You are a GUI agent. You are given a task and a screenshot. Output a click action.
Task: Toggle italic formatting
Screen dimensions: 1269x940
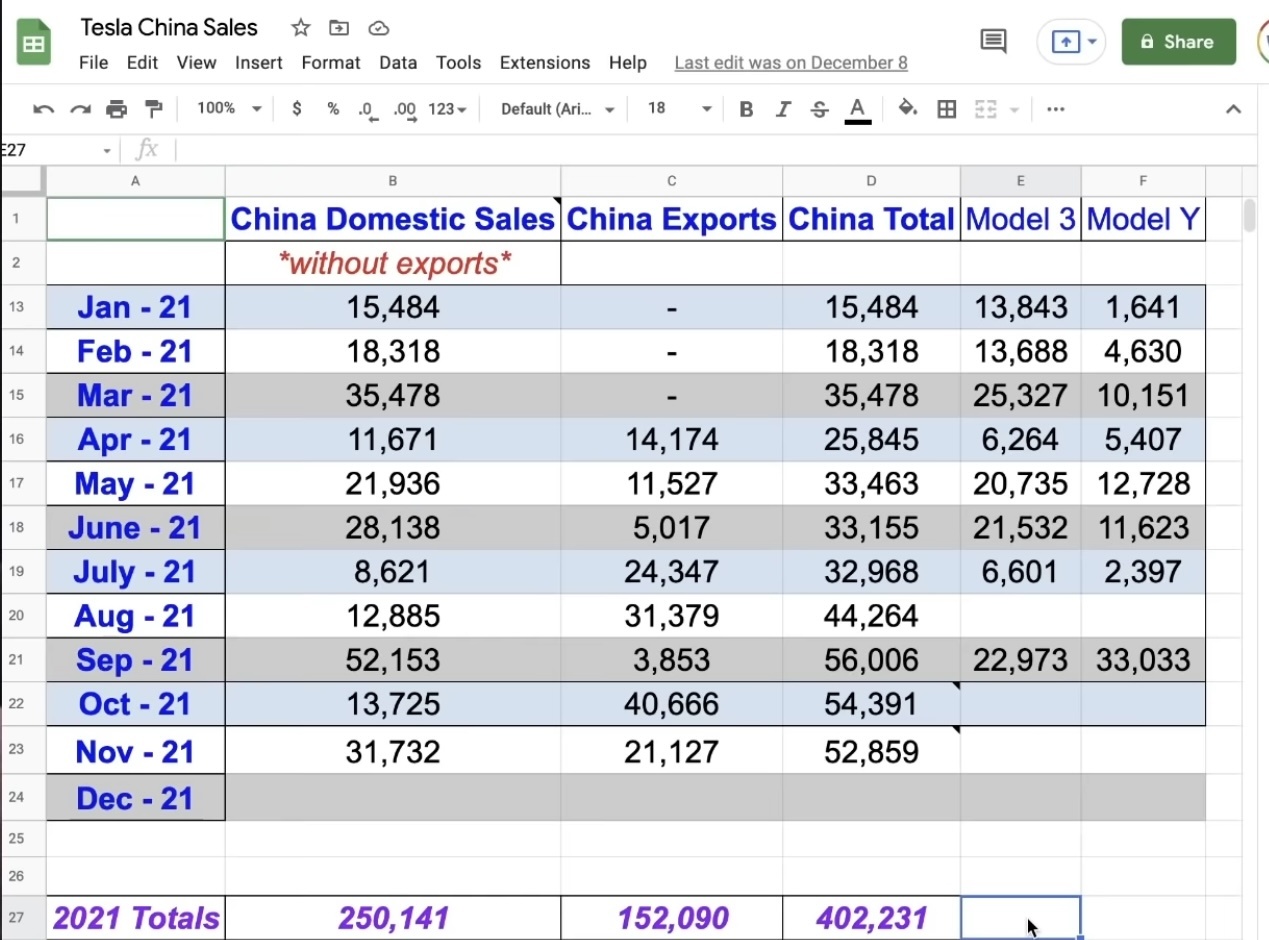point(783,109)
